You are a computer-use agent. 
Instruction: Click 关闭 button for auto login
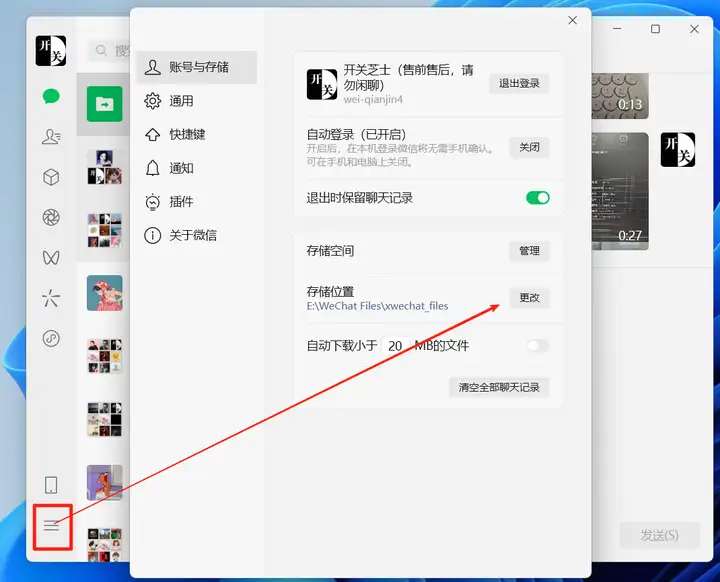[529, 147]
